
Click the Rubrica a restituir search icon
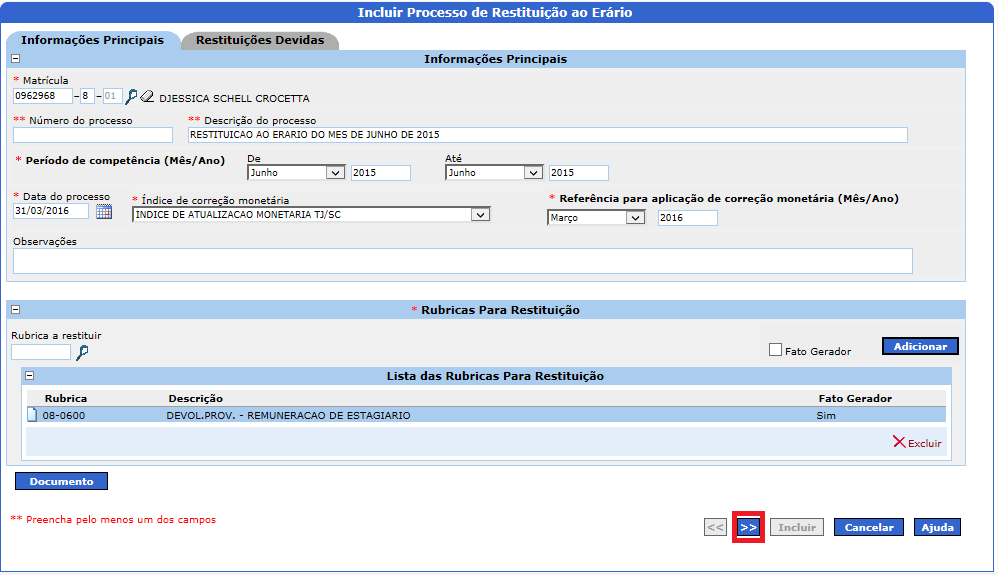[82, 352]
